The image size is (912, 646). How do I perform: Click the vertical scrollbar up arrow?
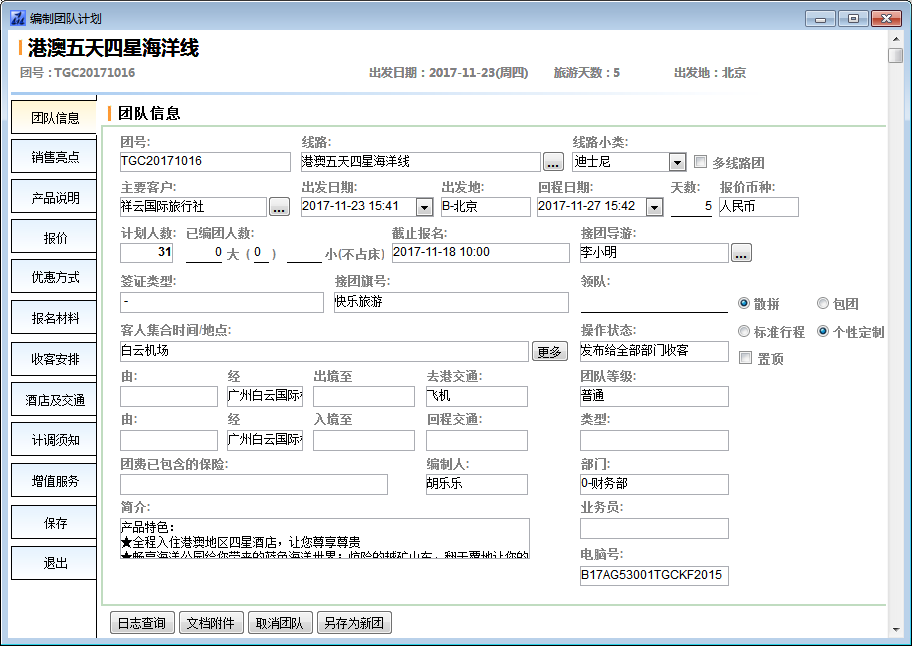896,40
